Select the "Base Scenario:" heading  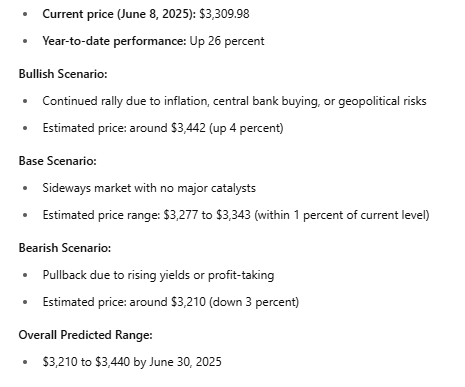(58, 161)
